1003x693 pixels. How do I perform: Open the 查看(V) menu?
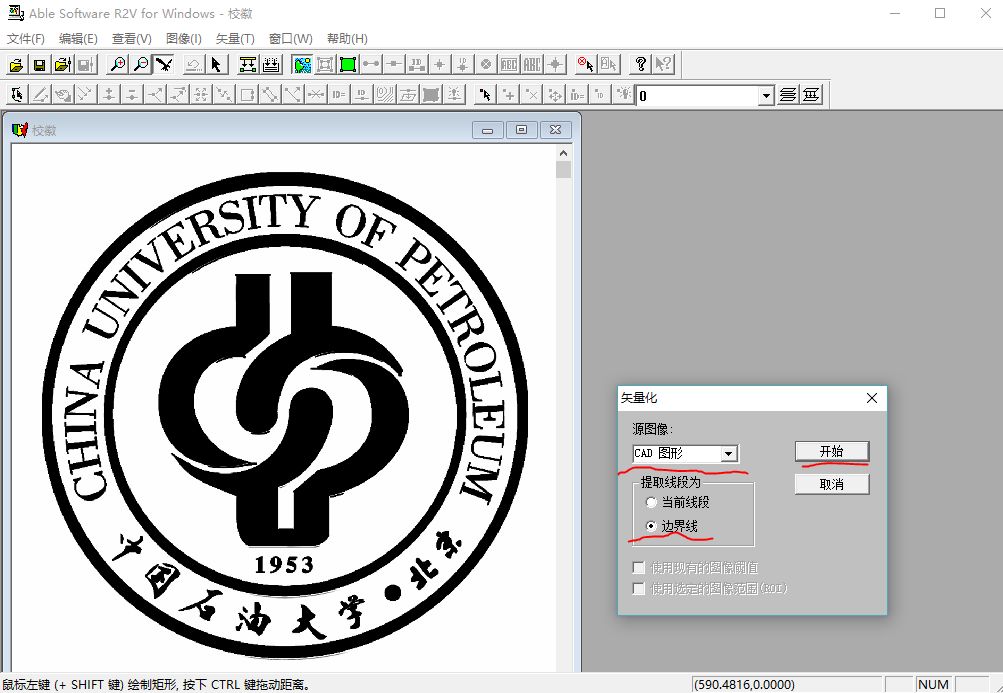pyautogui.click(x=132, y=38)
